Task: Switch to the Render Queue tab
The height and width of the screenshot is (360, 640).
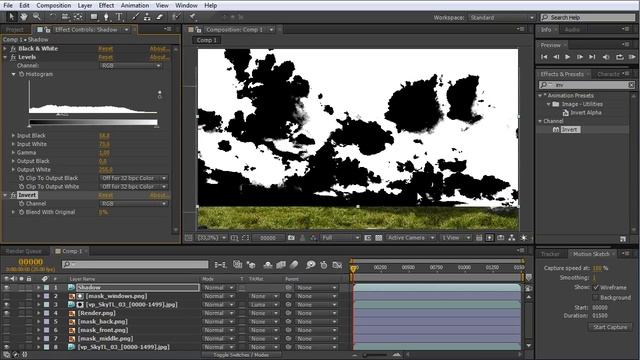Action: (23, 251)
